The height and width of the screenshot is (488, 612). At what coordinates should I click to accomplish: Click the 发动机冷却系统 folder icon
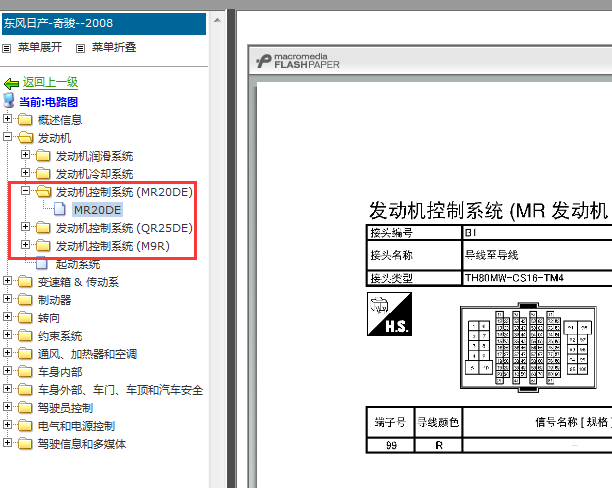[x=43, y=173]
